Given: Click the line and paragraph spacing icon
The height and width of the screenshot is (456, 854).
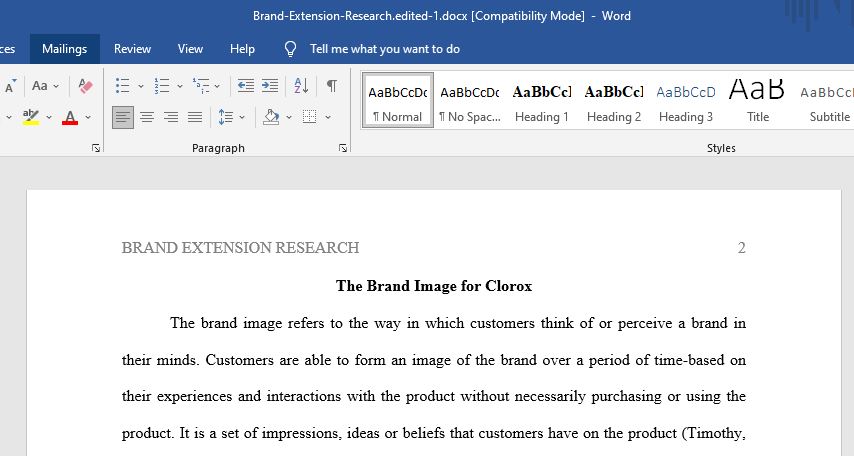Looking at the screenshot, I should [x=225, y=117].
